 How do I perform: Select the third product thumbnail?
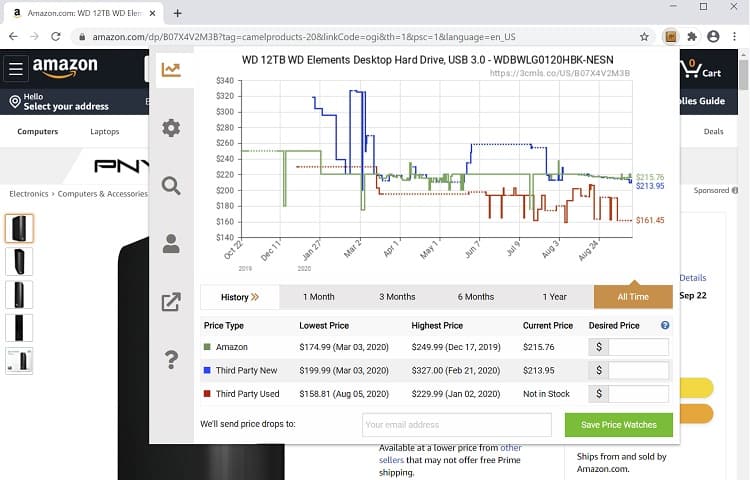pos(19,295)
